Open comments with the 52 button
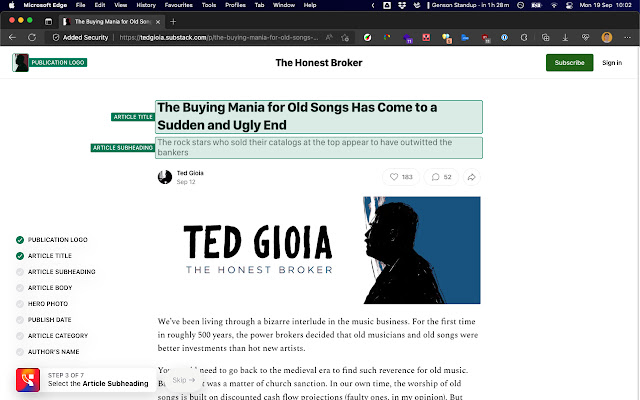Viewport: 640px width, 400px height. tap(441, 177)
